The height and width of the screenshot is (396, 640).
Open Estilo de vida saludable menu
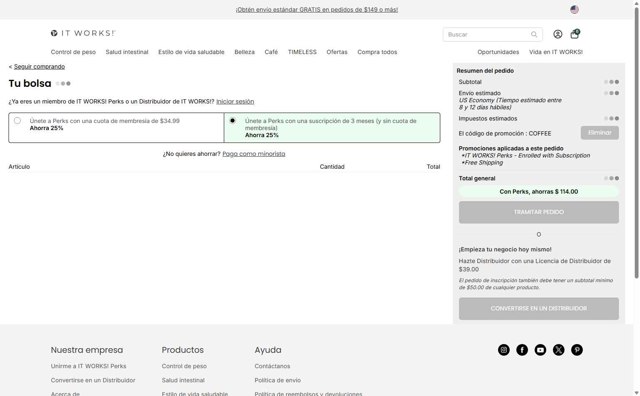191,52
